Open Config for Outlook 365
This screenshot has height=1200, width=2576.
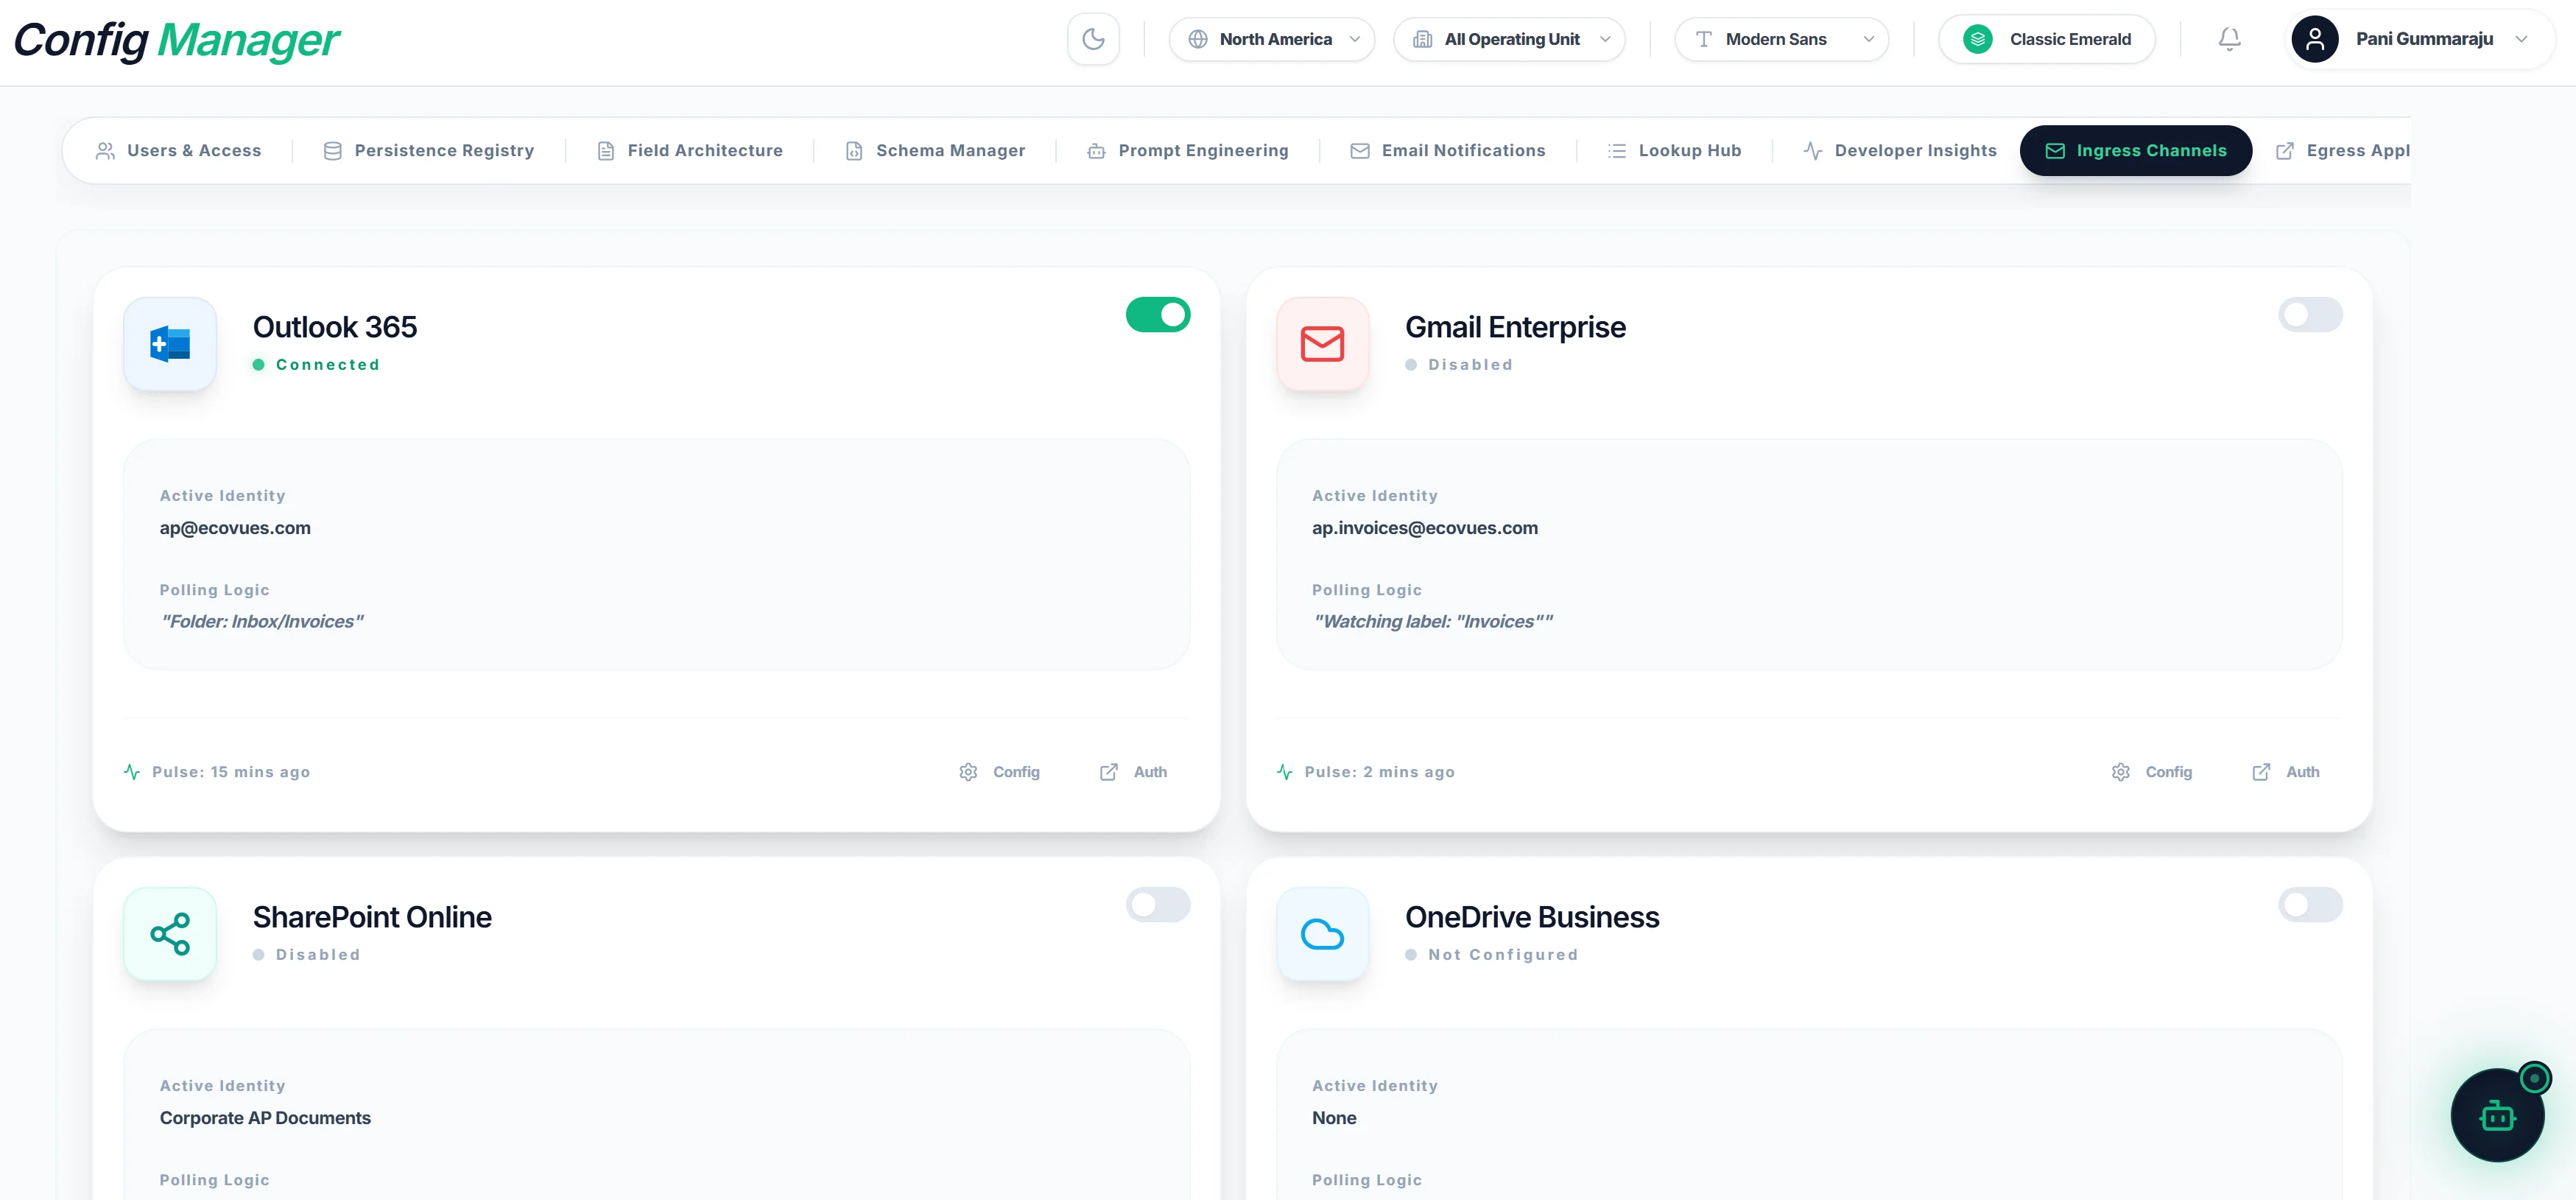[1000, 772]
